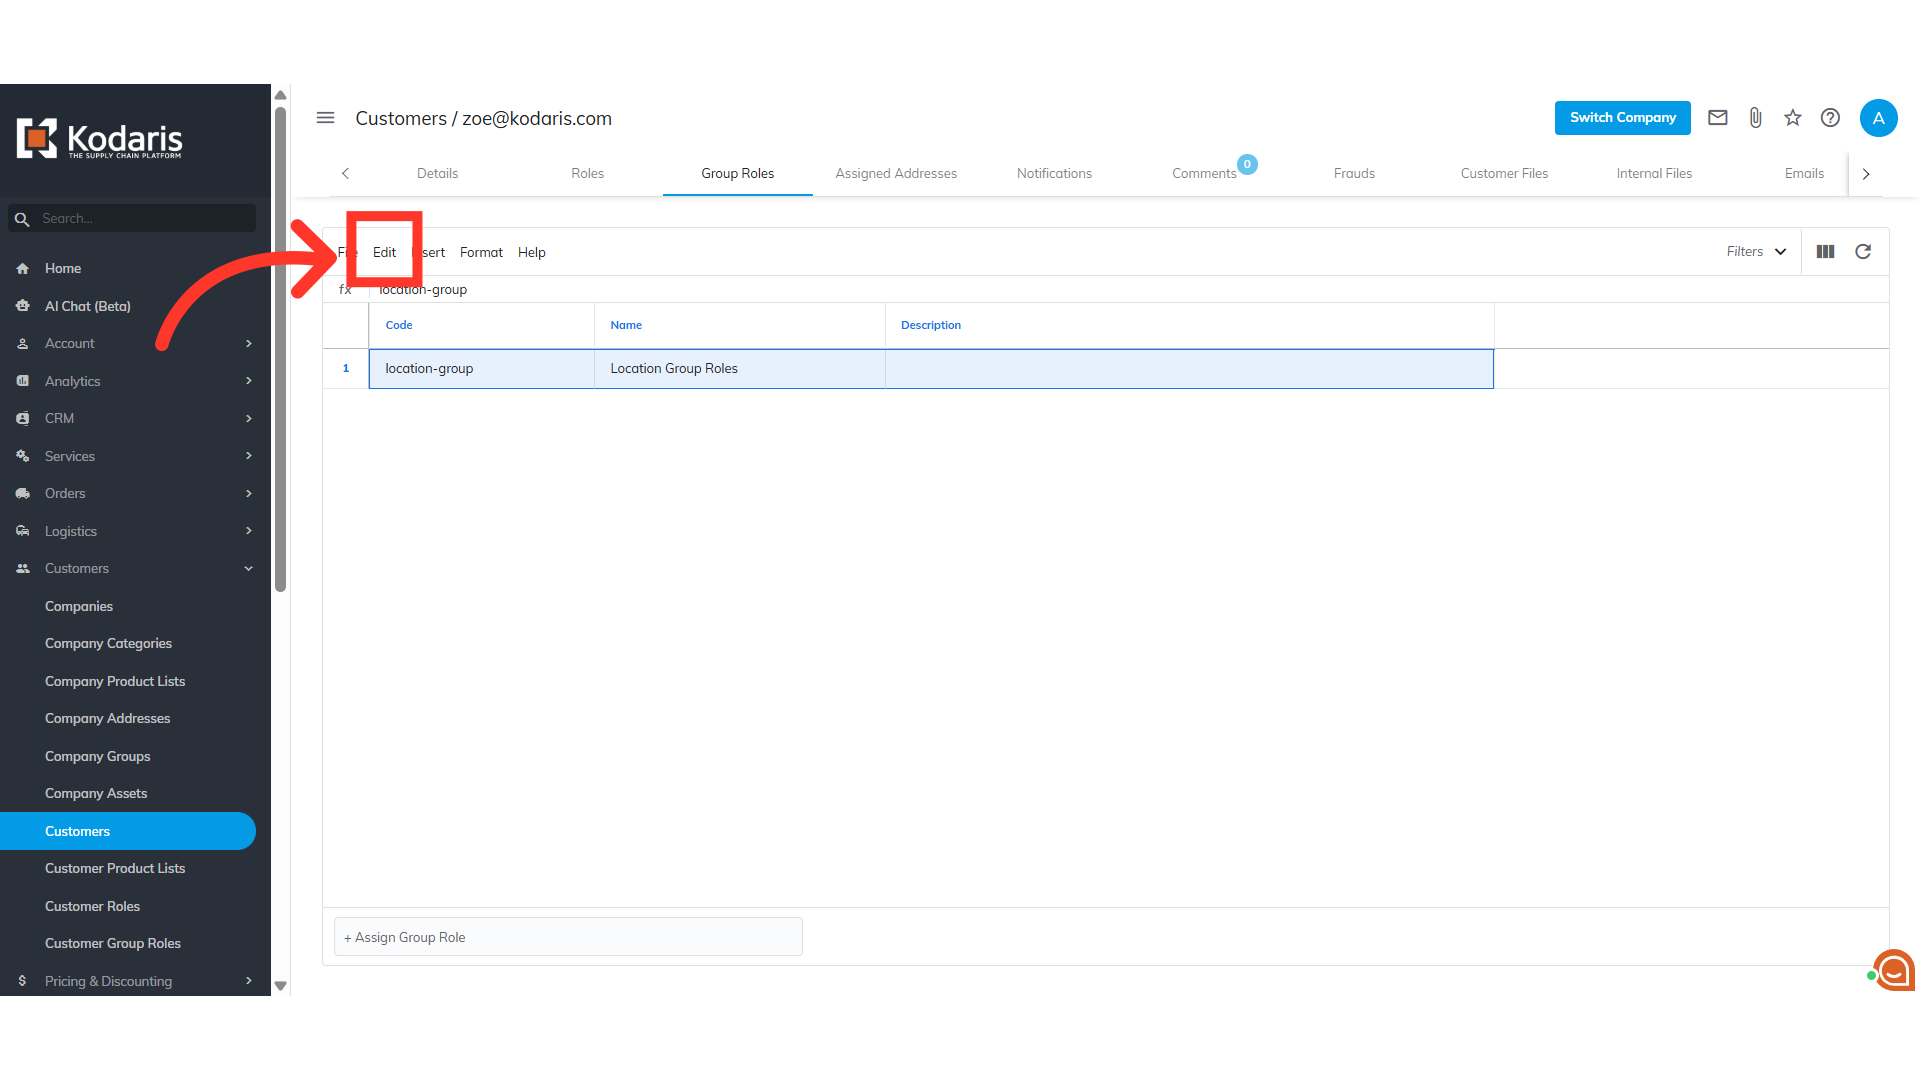Click the Switch Company button
This screenshot has width=1920, height=1080.
coord(1622,118)
